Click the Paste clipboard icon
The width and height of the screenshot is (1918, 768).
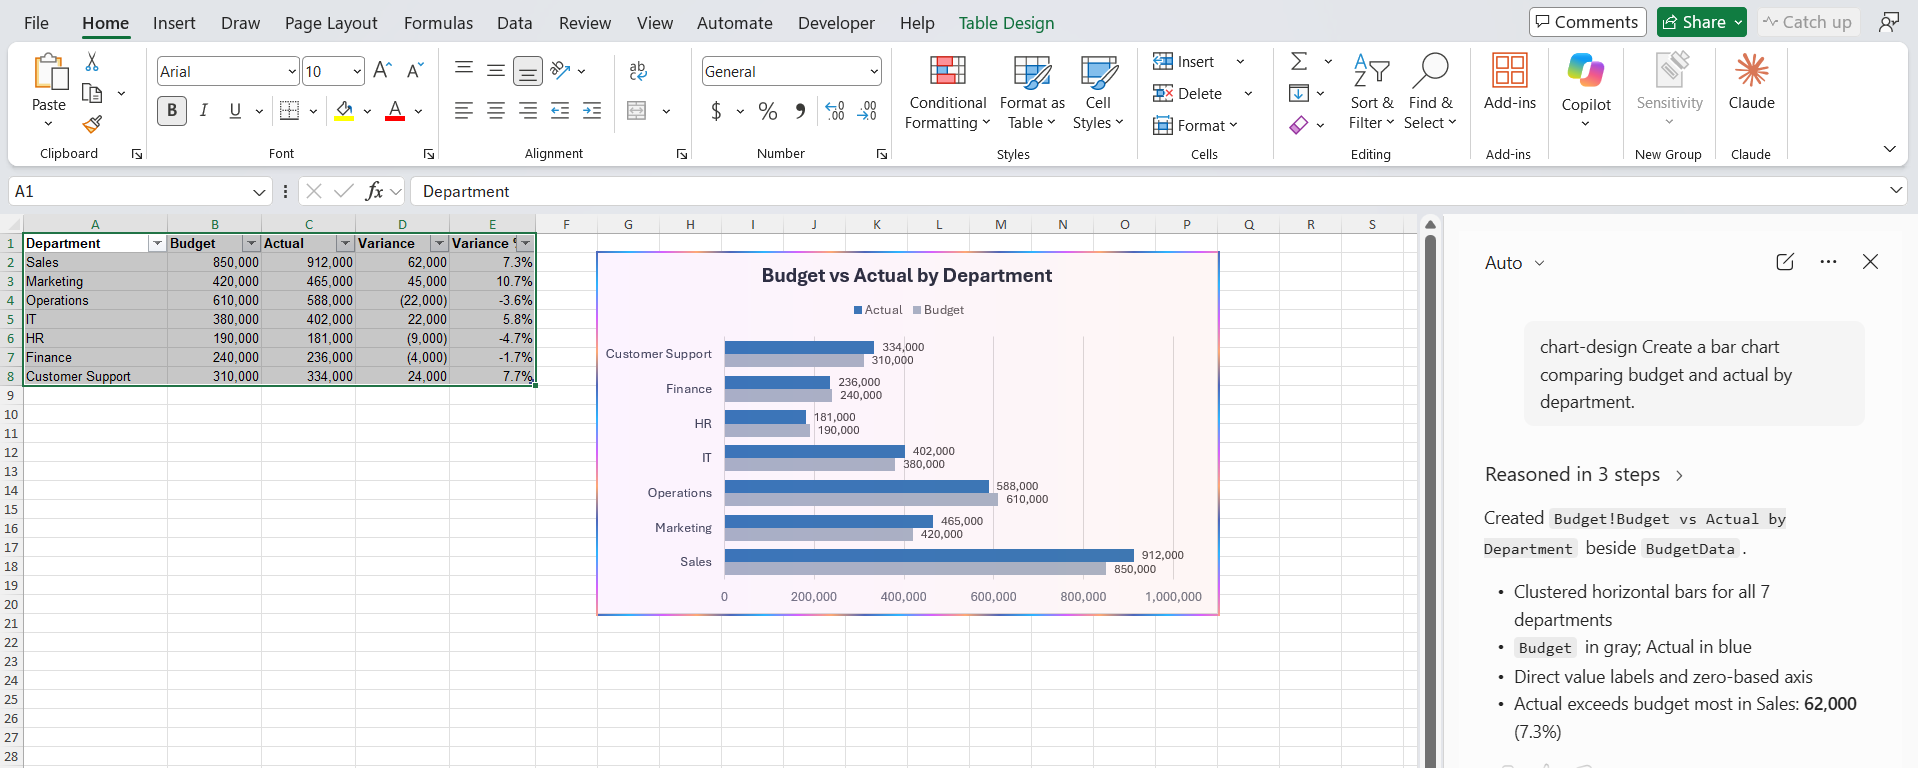pyautogui.click(x=49, y=72)
